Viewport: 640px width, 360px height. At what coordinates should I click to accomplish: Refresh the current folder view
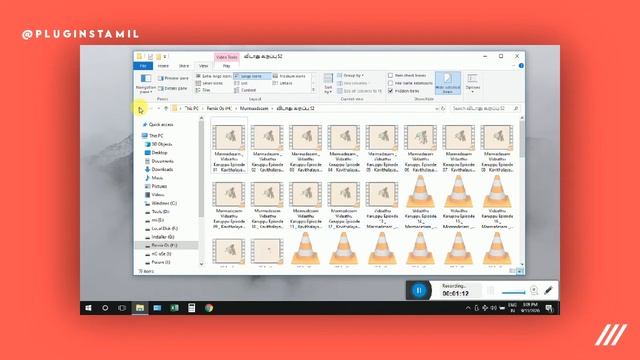click(x=443, y=109)
